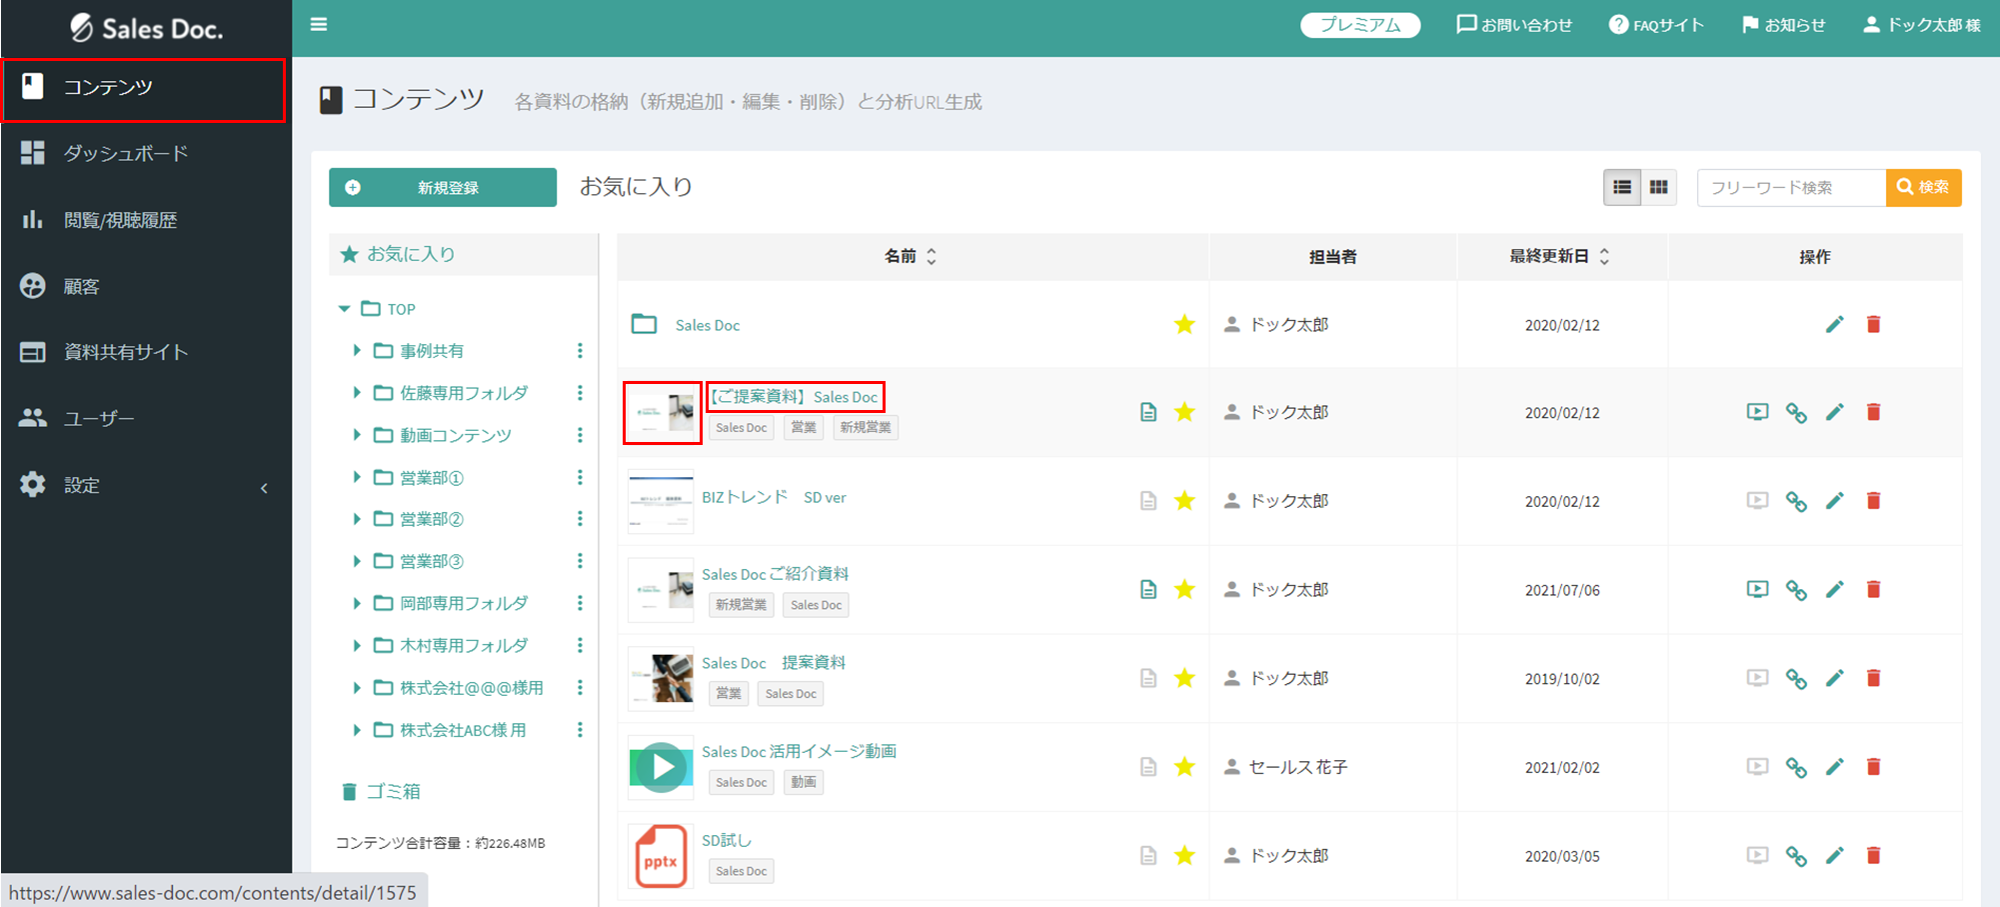Edit the Sales Doc ご紹介資料 entry
Viewport: 2000px width, 907px height.
coord(1834,590)
